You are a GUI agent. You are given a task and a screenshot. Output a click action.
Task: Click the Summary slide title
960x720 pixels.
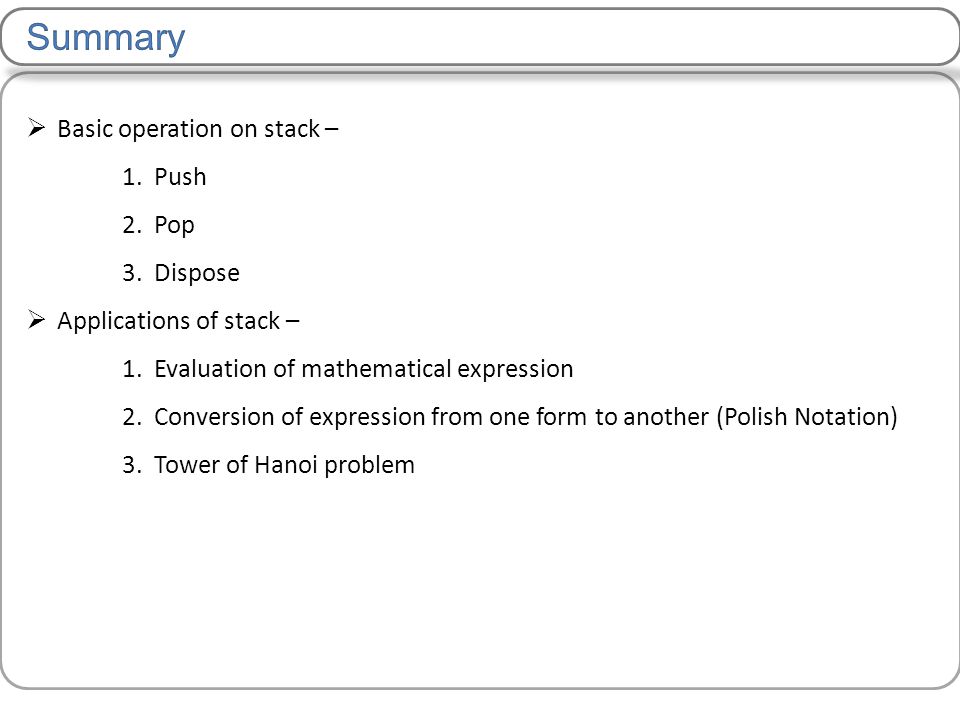tap(105, 37)
